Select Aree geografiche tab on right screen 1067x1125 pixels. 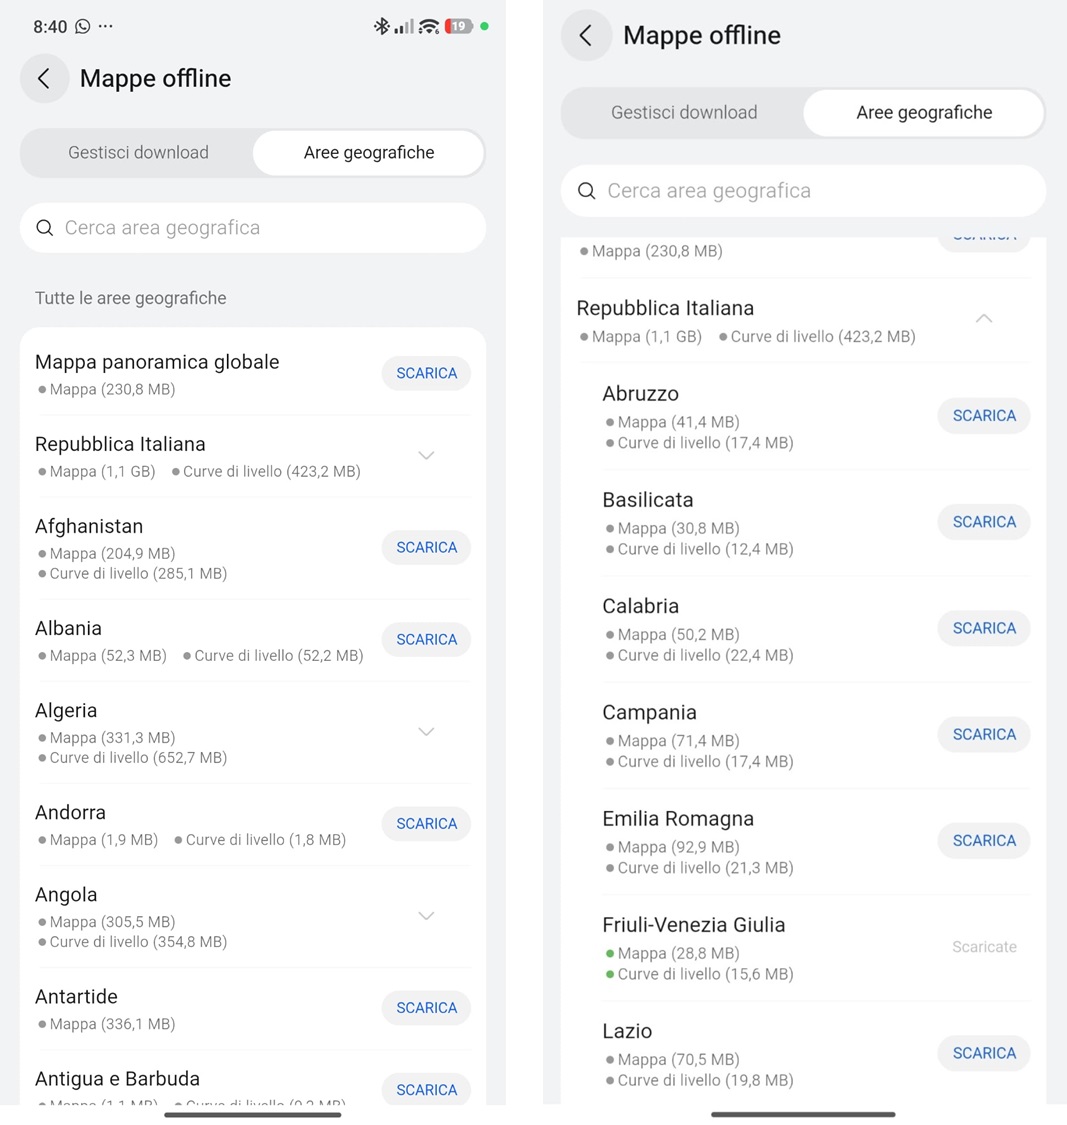point(924,113)
